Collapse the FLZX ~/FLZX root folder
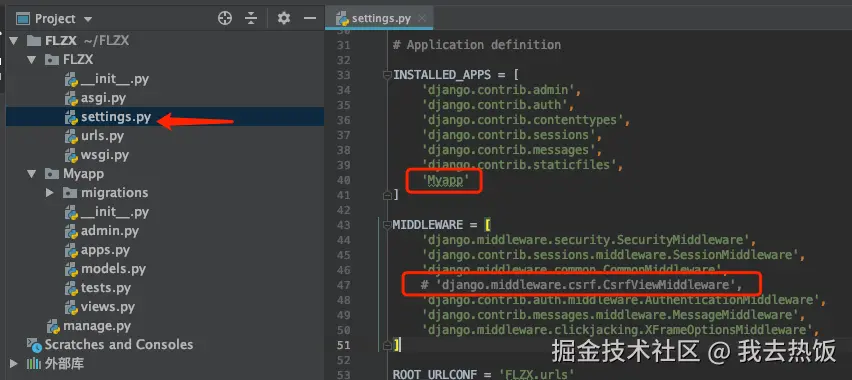This screenshot has height=380, width=852. coord(14,41)
